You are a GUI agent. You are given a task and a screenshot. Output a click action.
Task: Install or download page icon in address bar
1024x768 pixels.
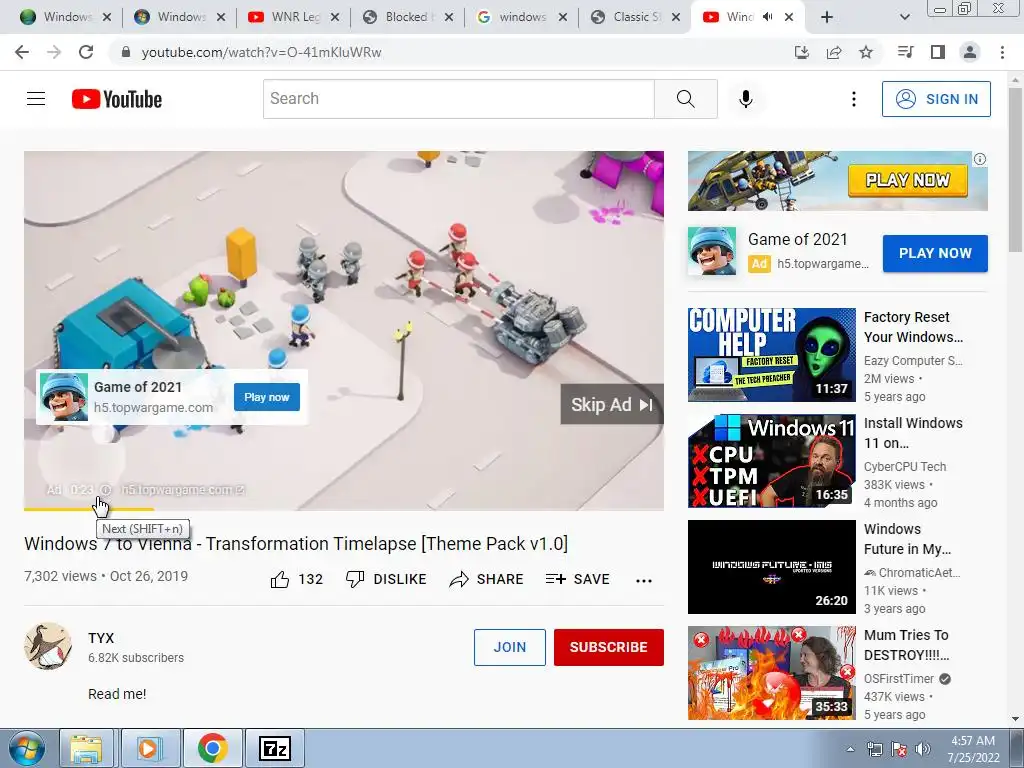pyautogui.click(x=802, y=52)
